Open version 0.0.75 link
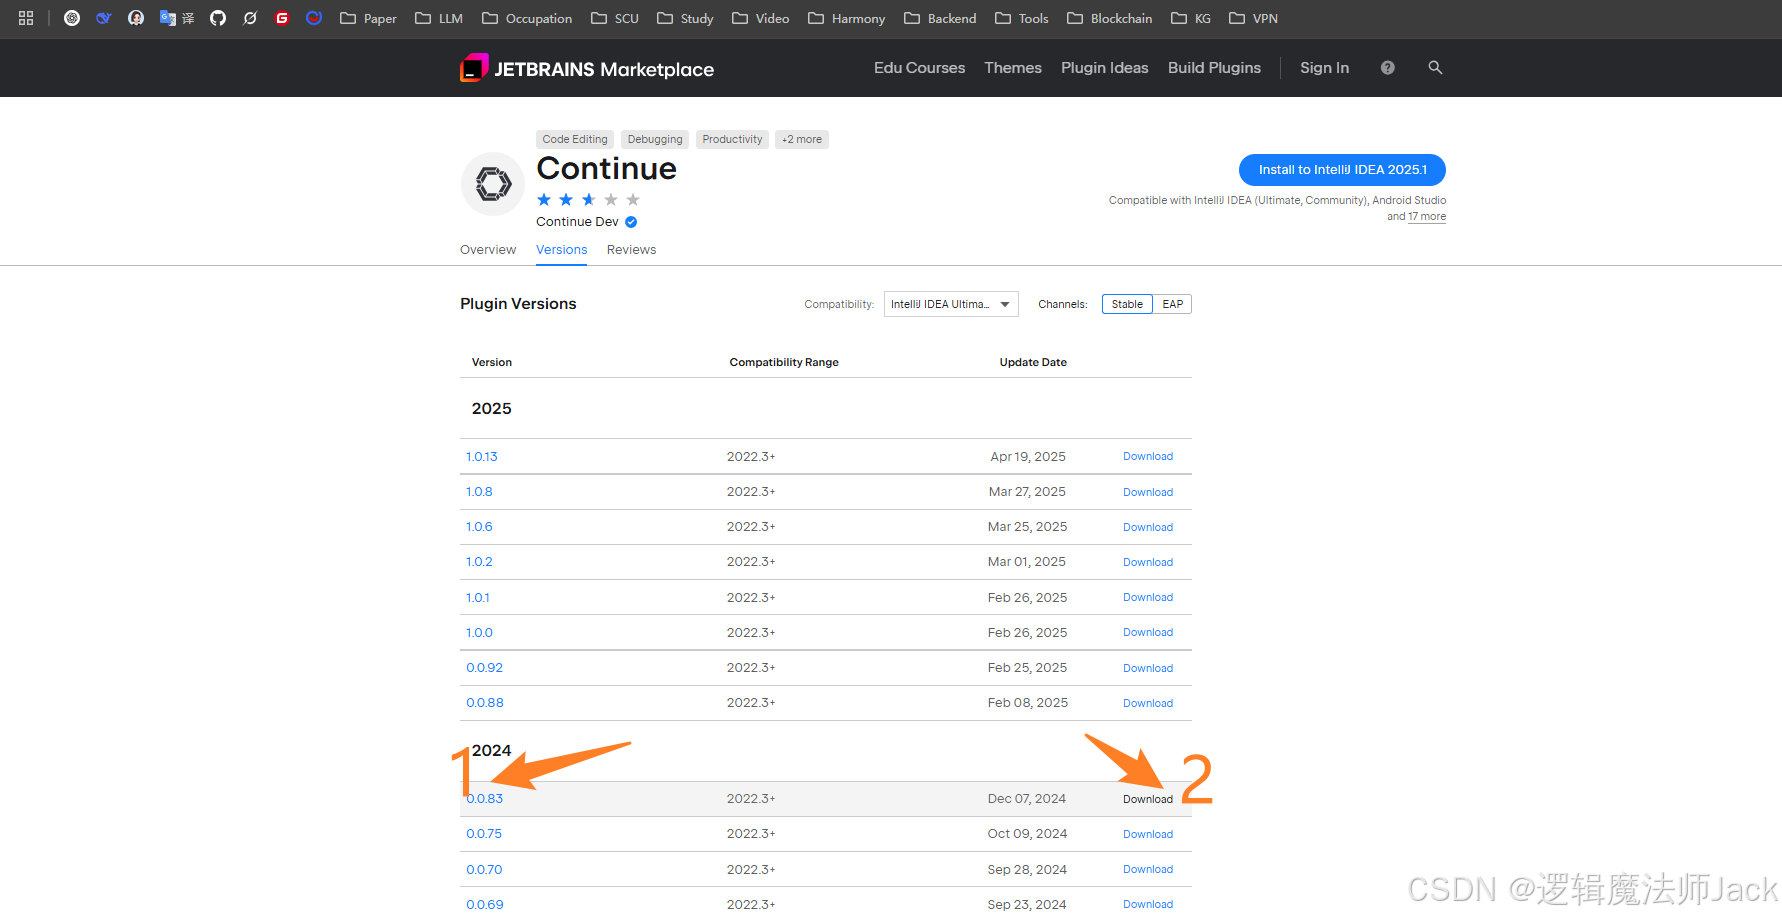 (484, 834)
